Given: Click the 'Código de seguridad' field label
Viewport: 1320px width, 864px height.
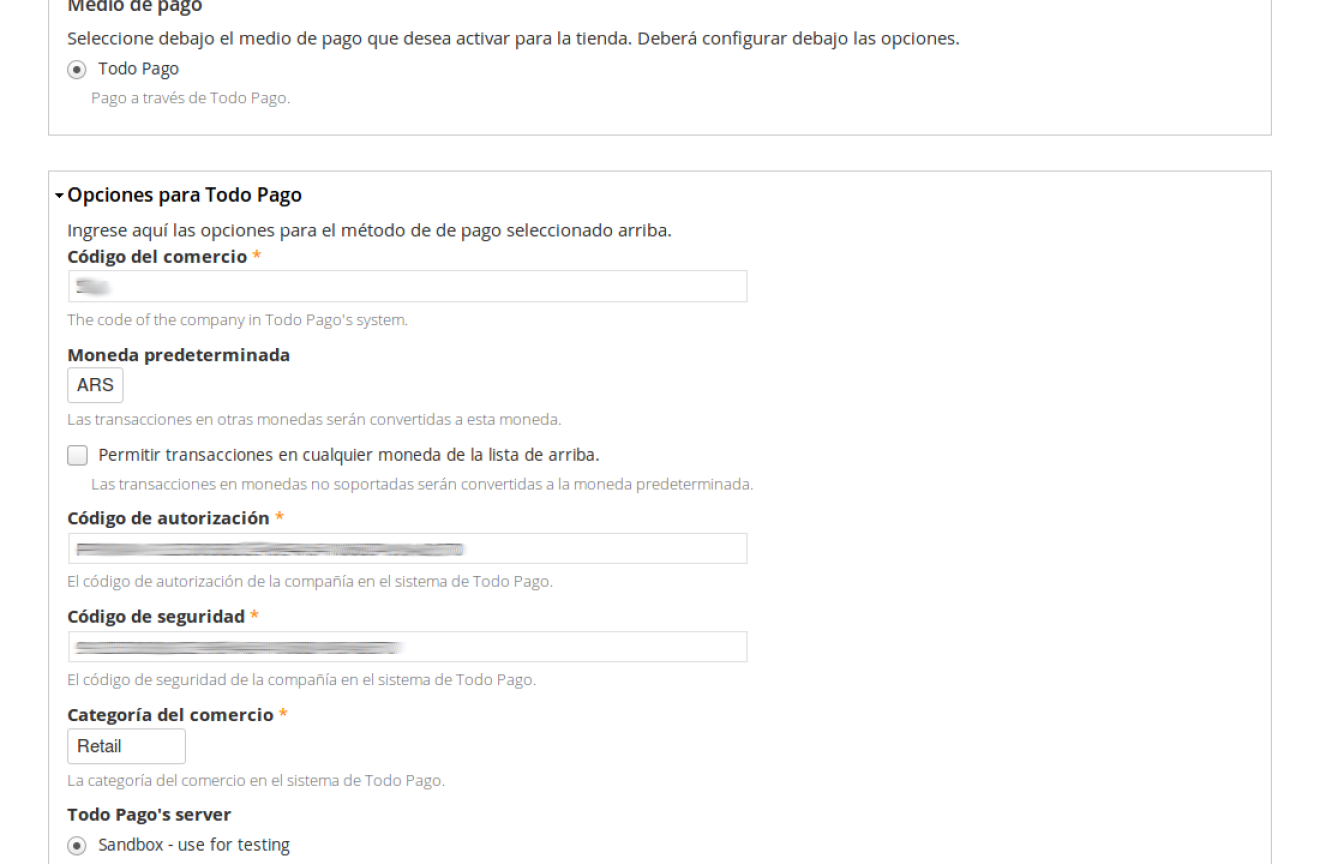Looking at the screenshot, I should click(156, 616).
